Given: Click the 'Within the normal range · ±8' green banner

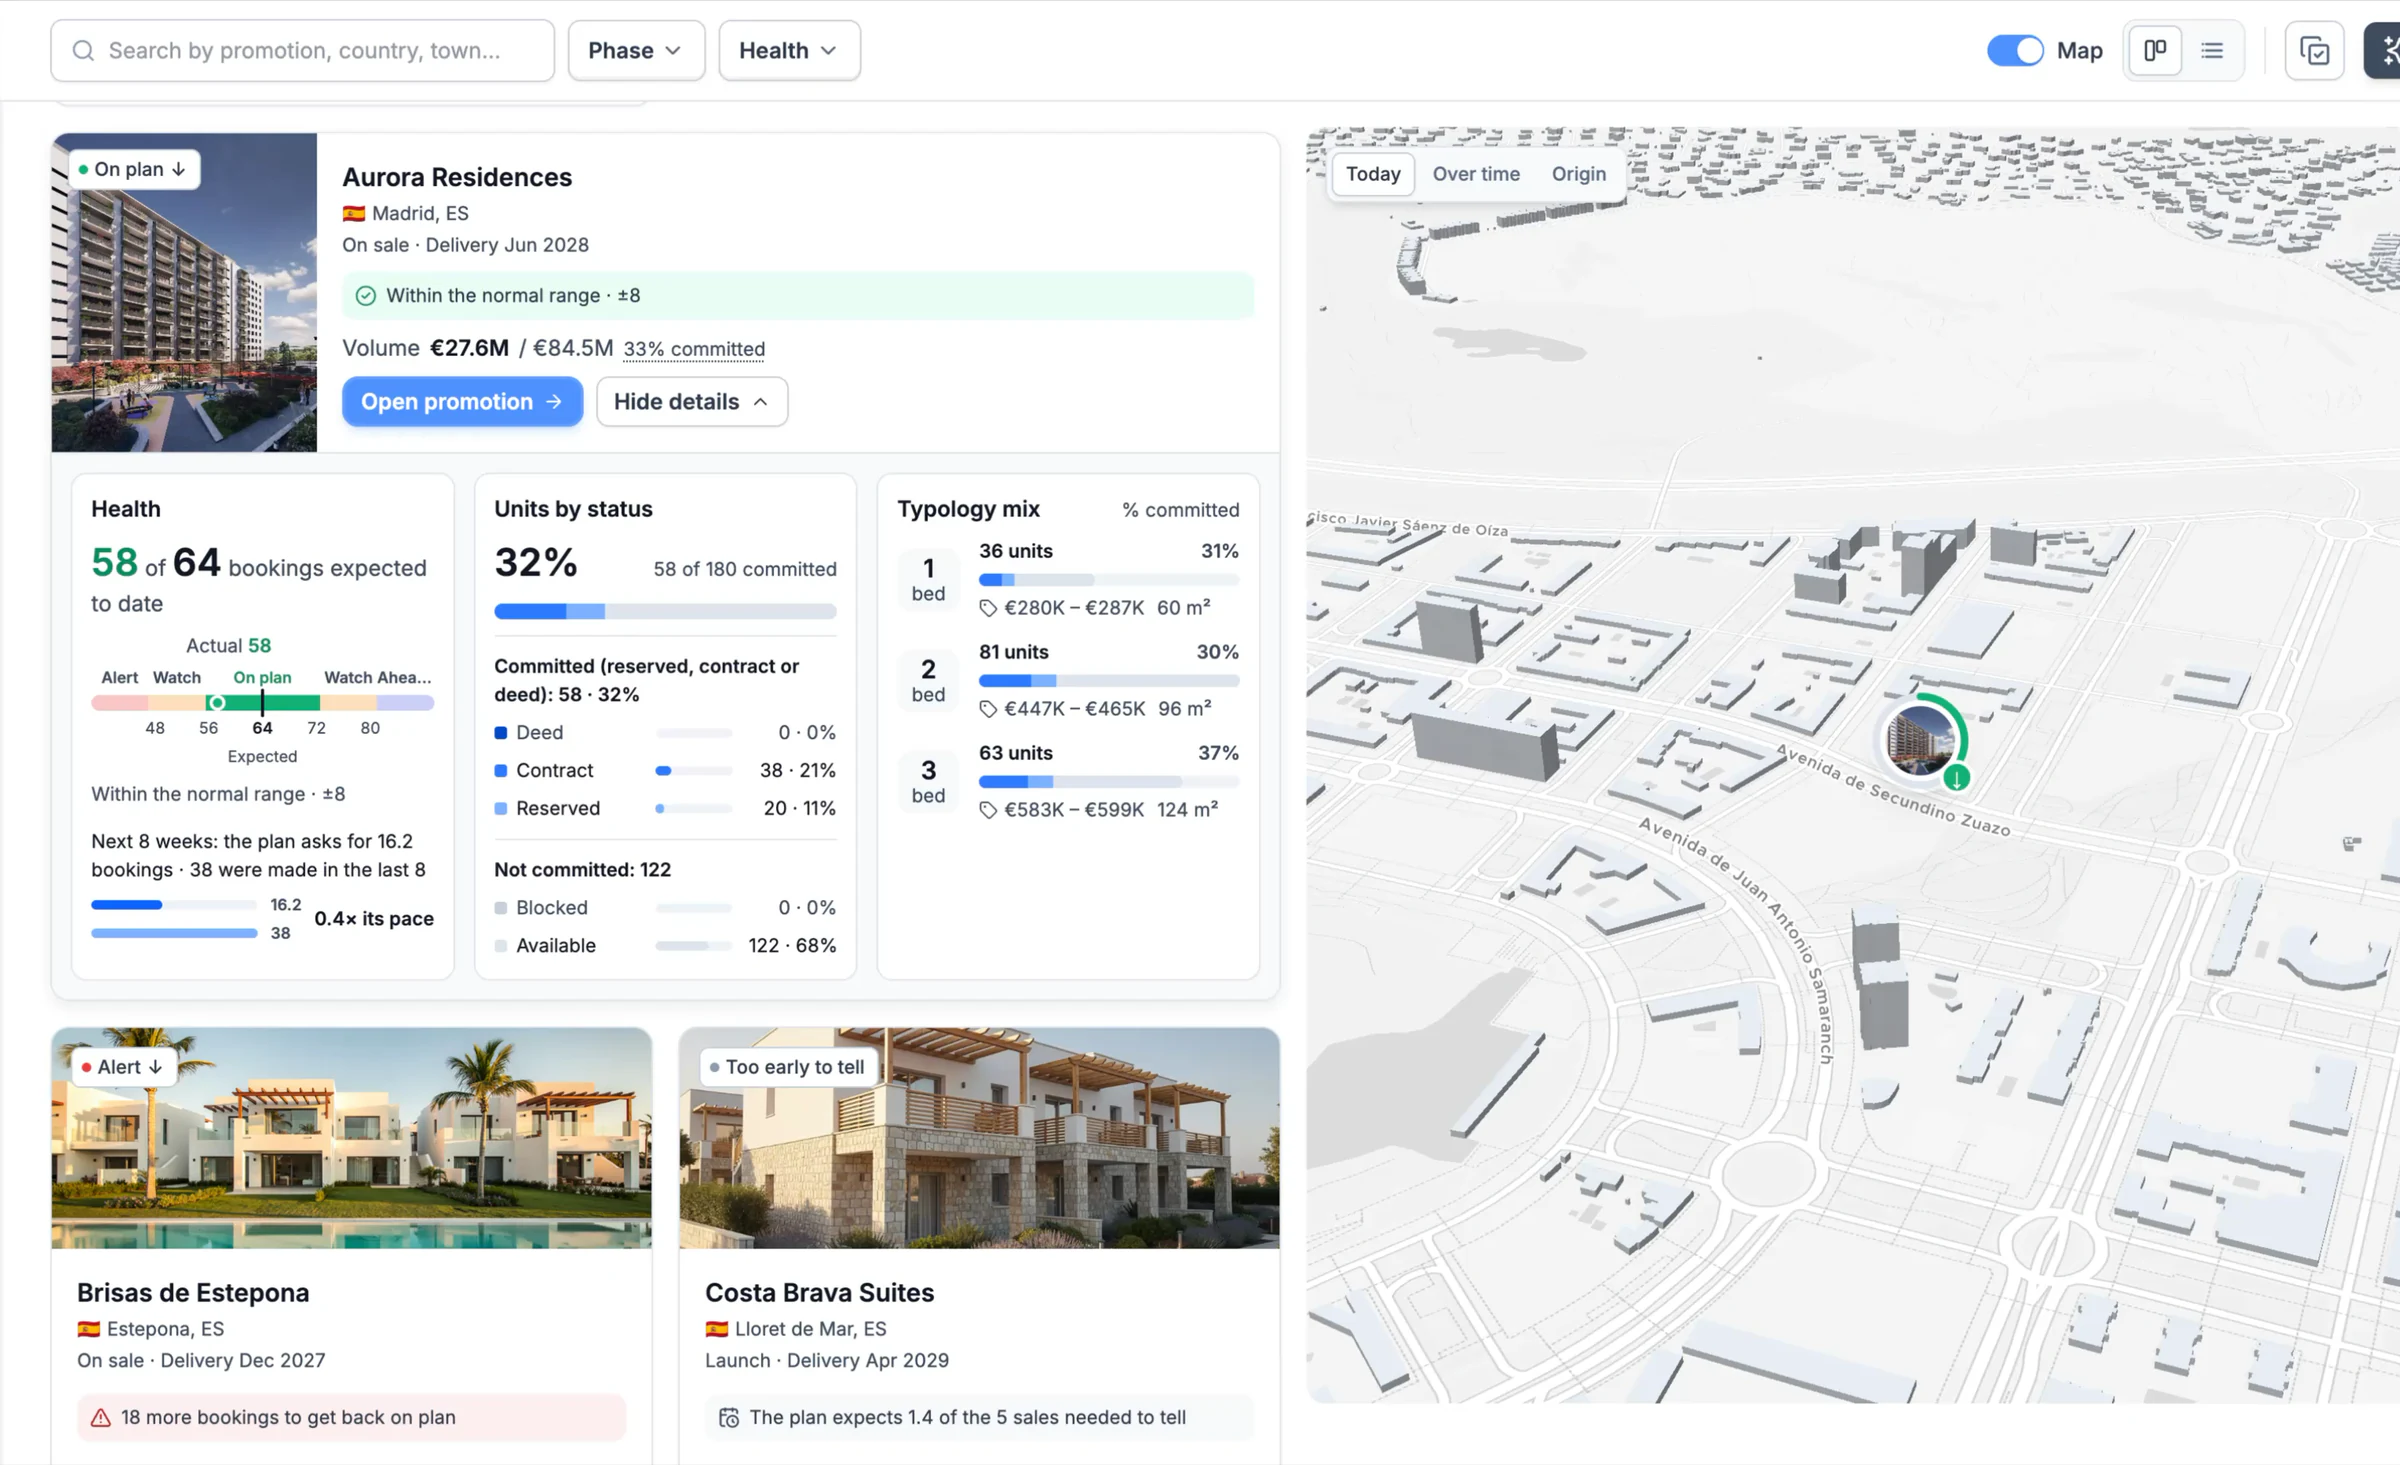Looking at the screenshot, I should (798, 296).
